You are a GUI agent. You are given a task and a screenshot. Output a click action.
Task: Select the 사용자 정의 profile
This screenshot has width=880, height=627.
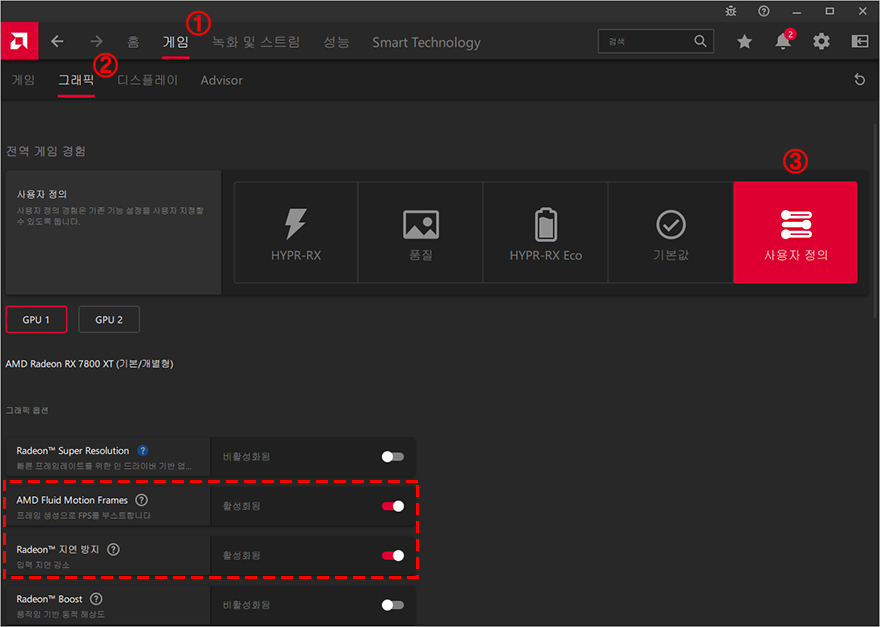795,232
